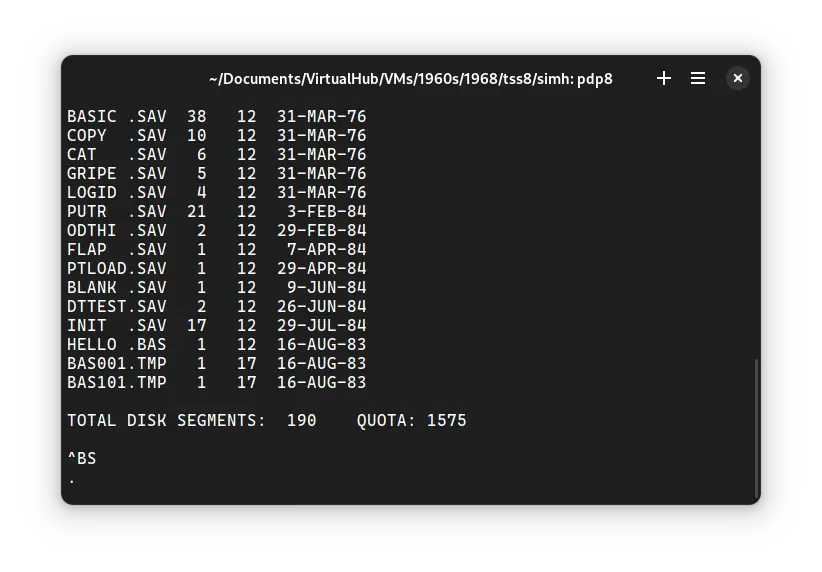Select the COPY .SAV line
Image resolution: width=822 pixels, height=572 pixels.
pyautogui.click(x=117, y=135)
